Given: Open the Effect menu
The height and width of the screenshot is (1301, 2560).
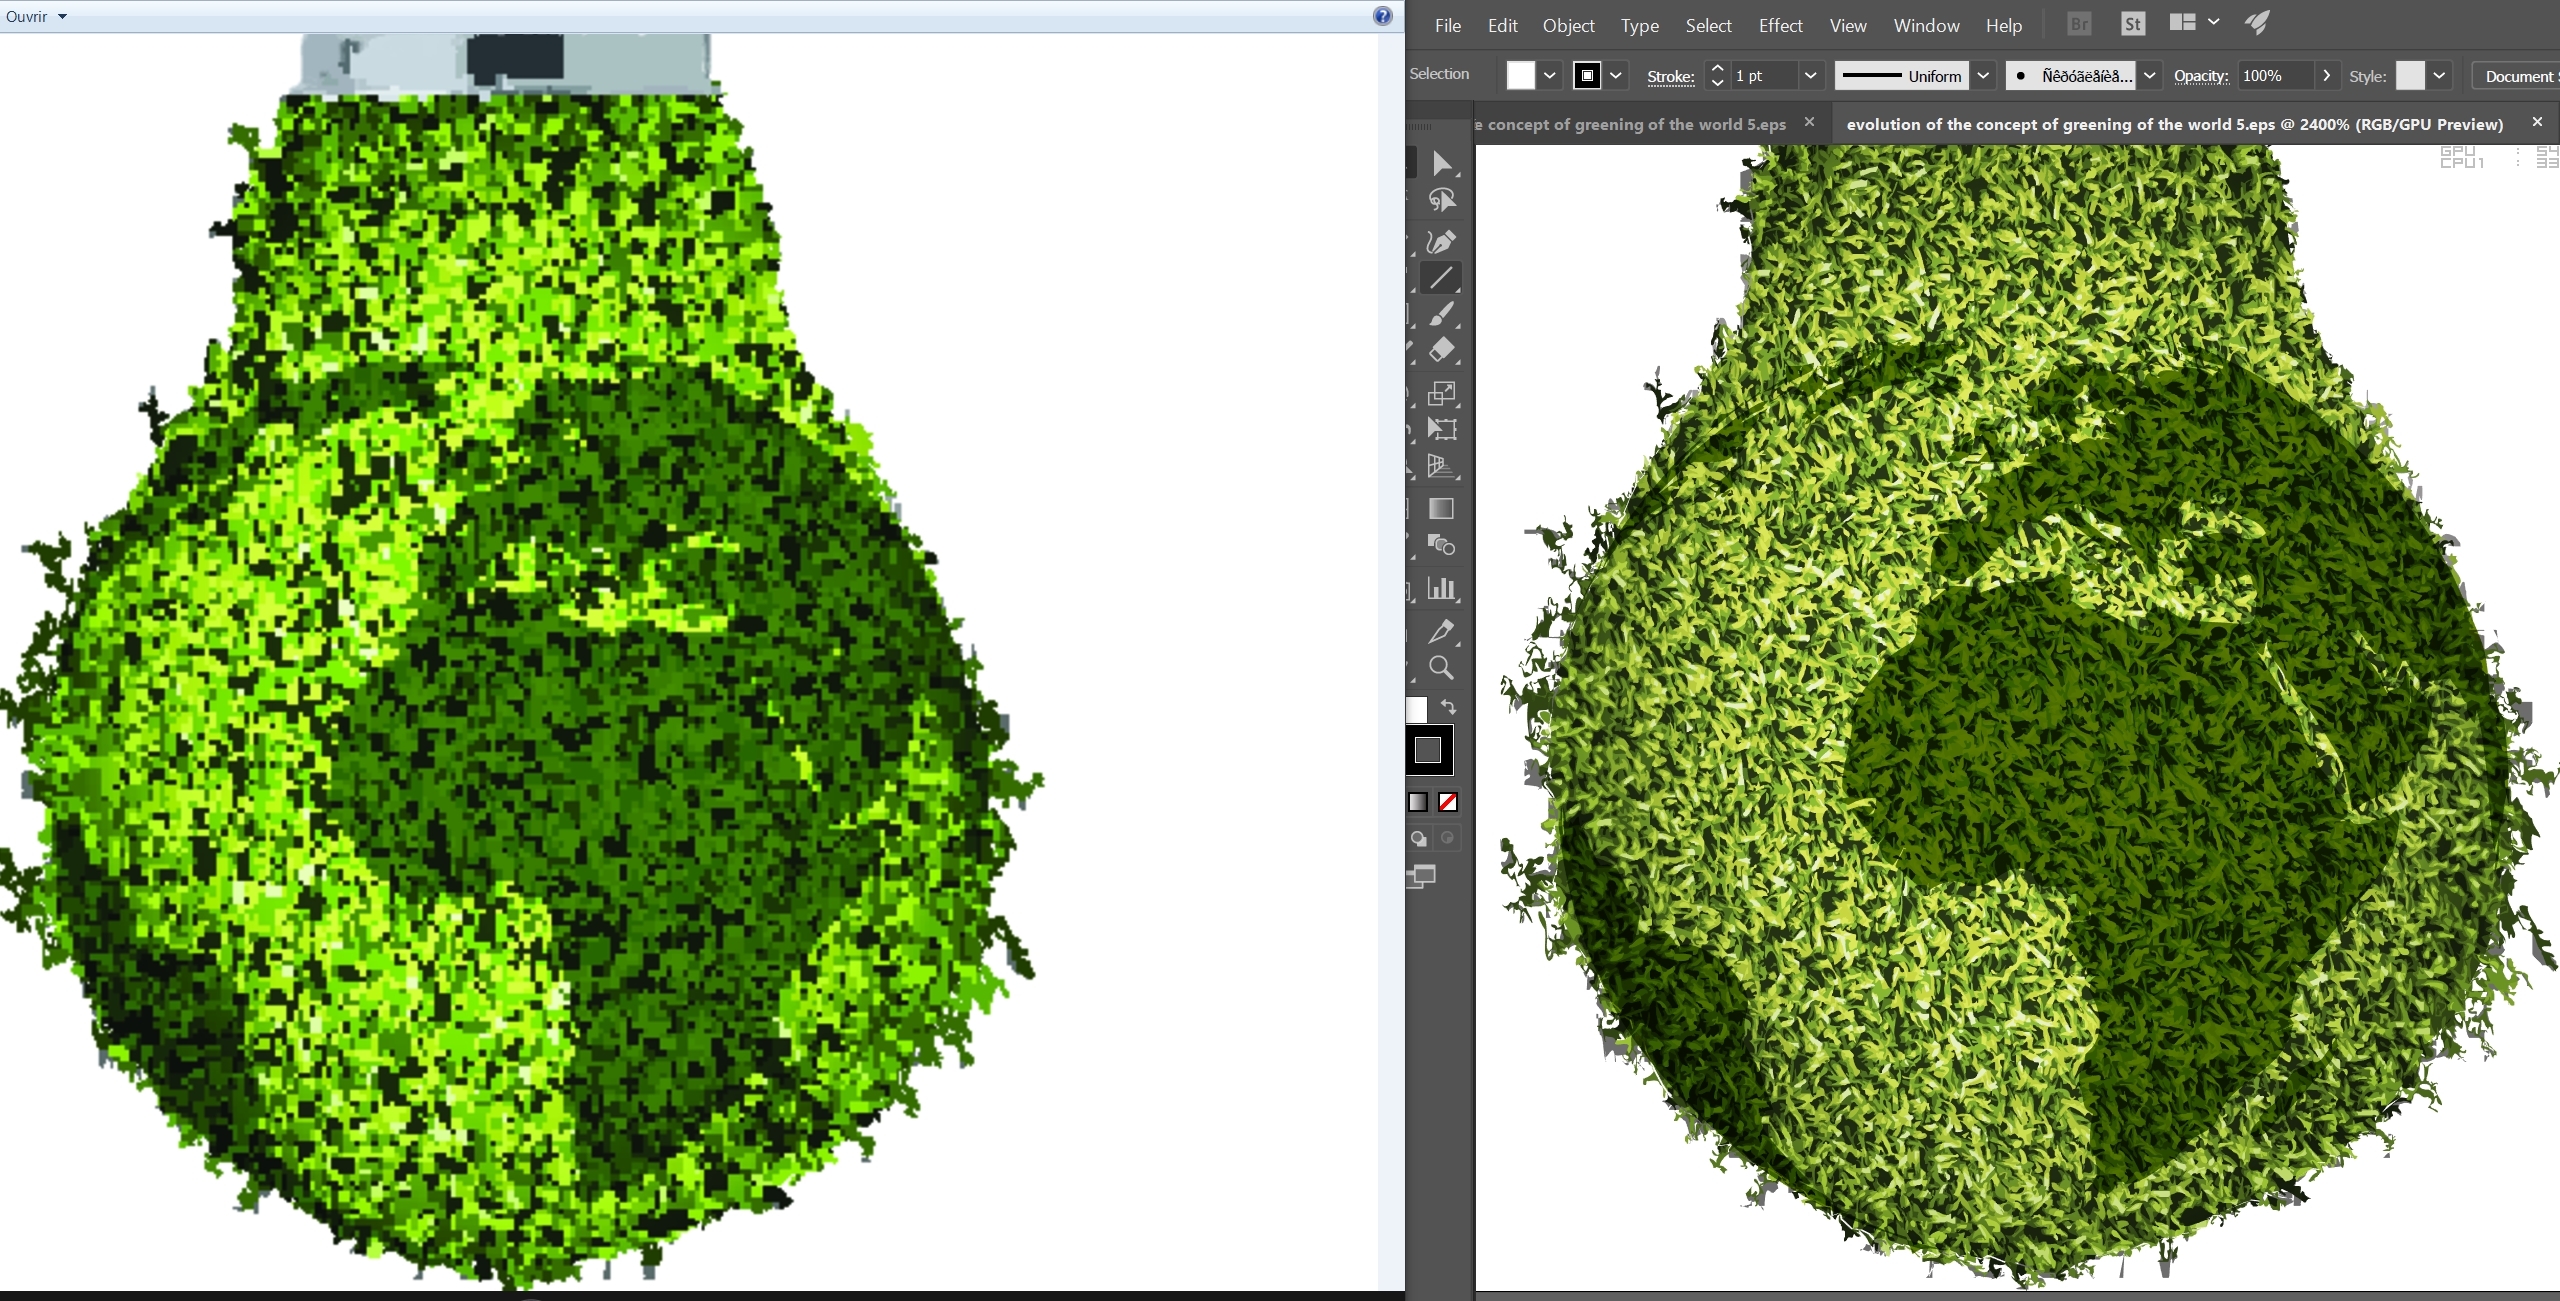Looking at the screenshot, I should click(1780, 26).
